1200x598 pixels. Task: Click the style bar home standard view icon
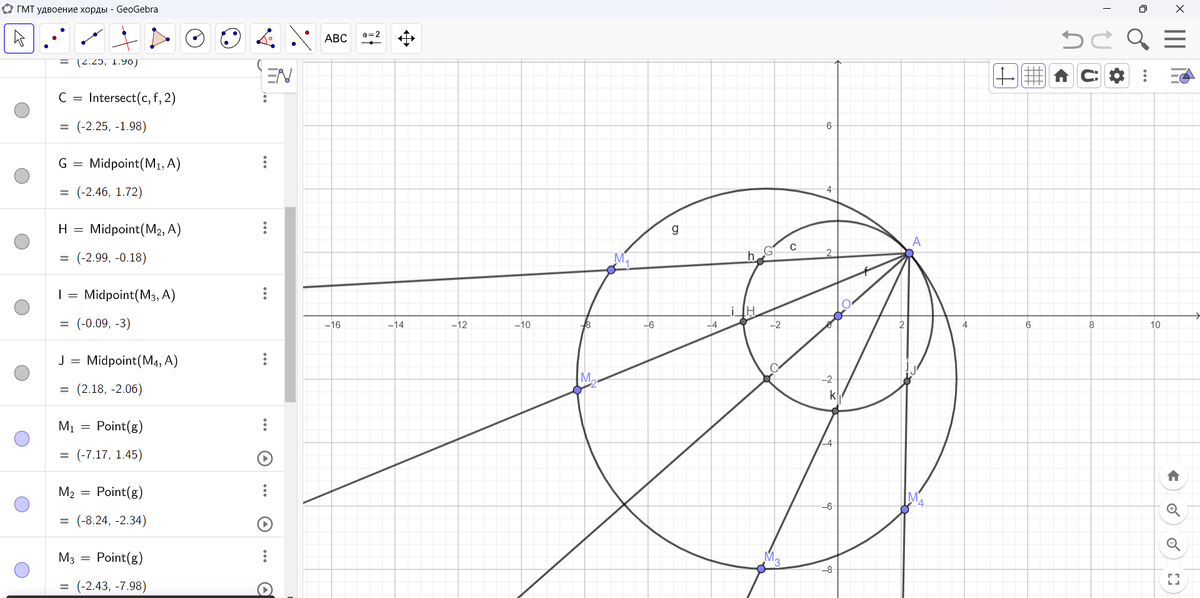[1061, 75]
